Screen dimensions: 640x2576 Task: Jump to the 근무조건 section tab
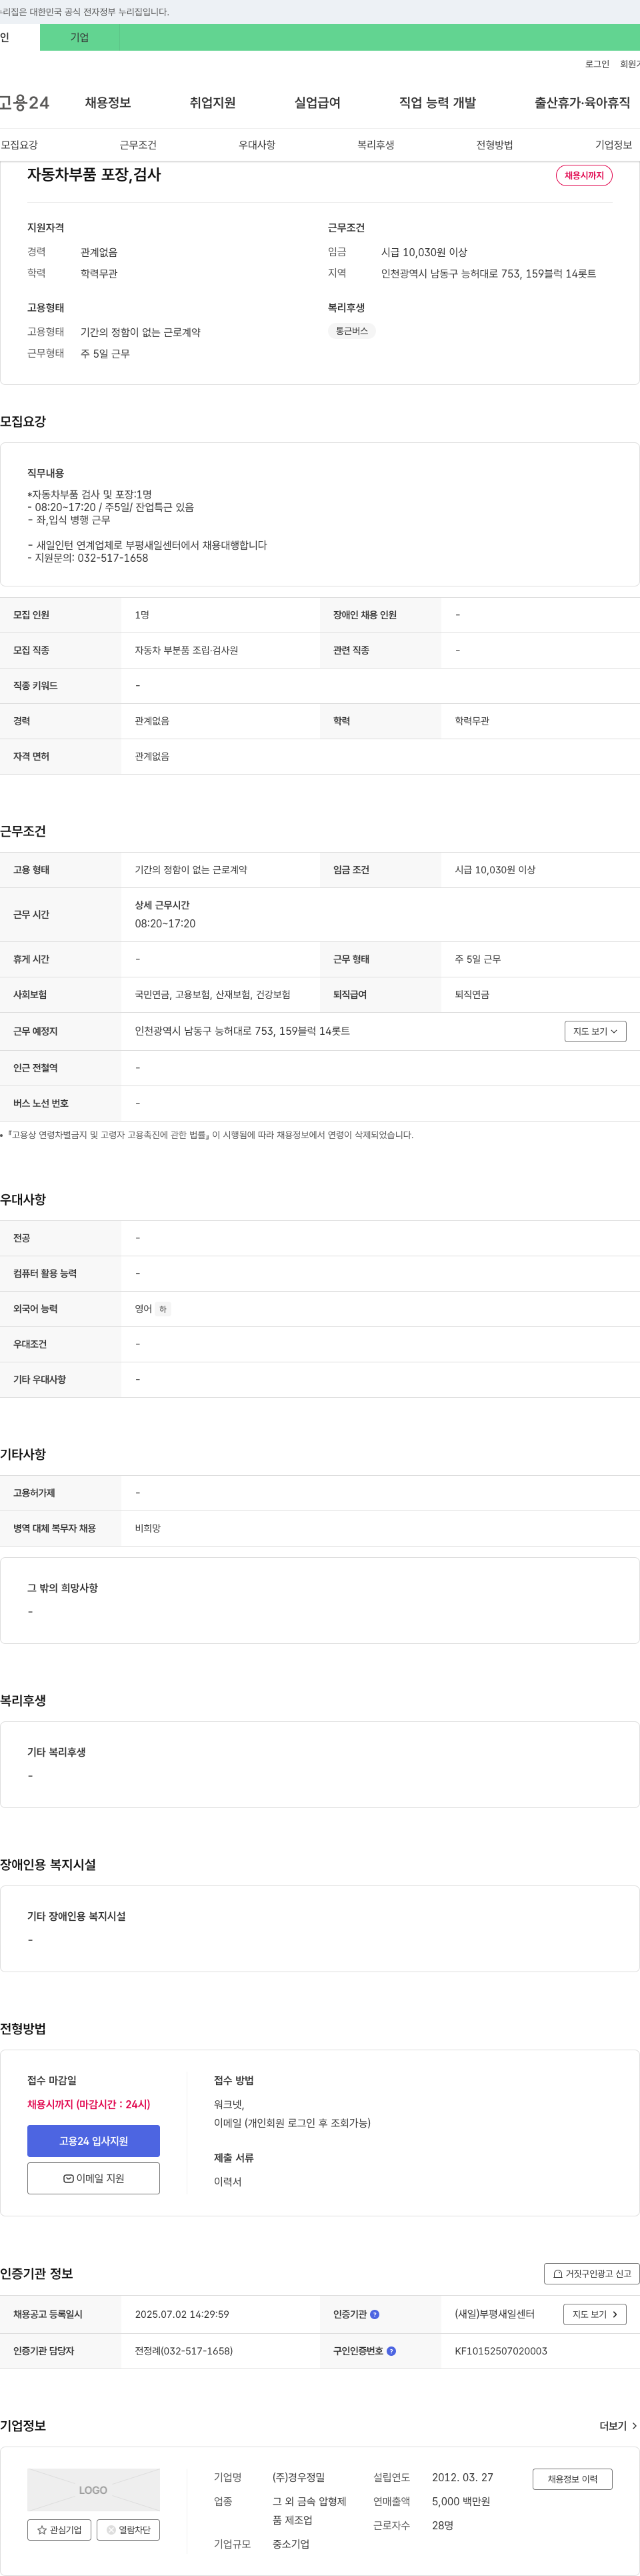pyautogui.click(x=138, y=145)
